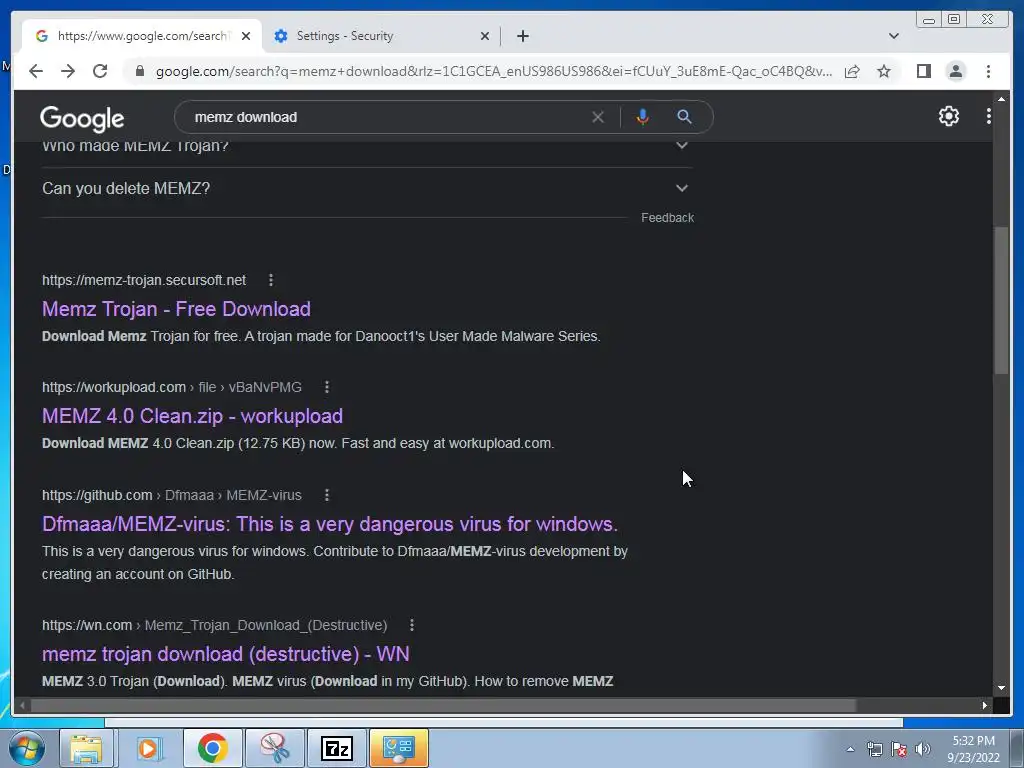Open the Chrome profile avatar
Image resolution: width=1024 pixels, height=768 pixels.
[x=955, y=71]
